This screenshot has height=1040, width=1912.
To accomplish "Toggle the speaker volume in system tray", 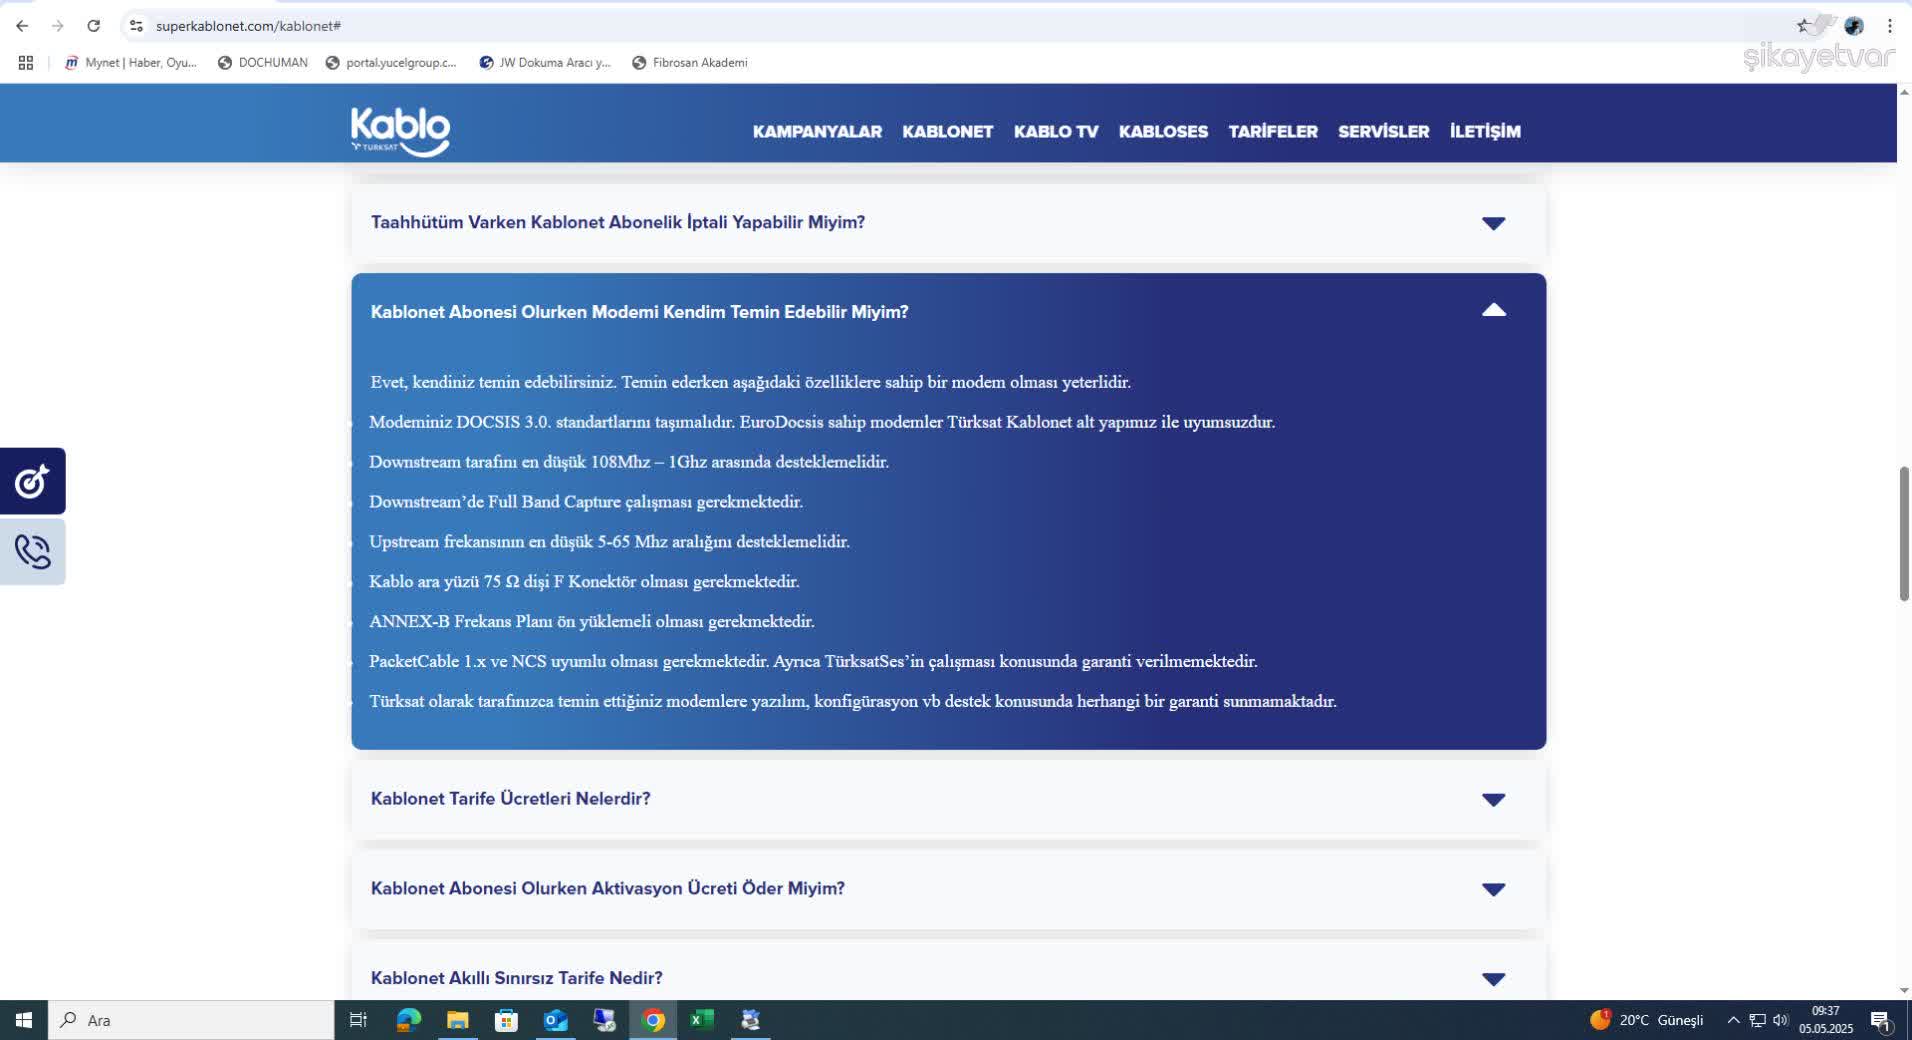I will tap(1783, 1020).
